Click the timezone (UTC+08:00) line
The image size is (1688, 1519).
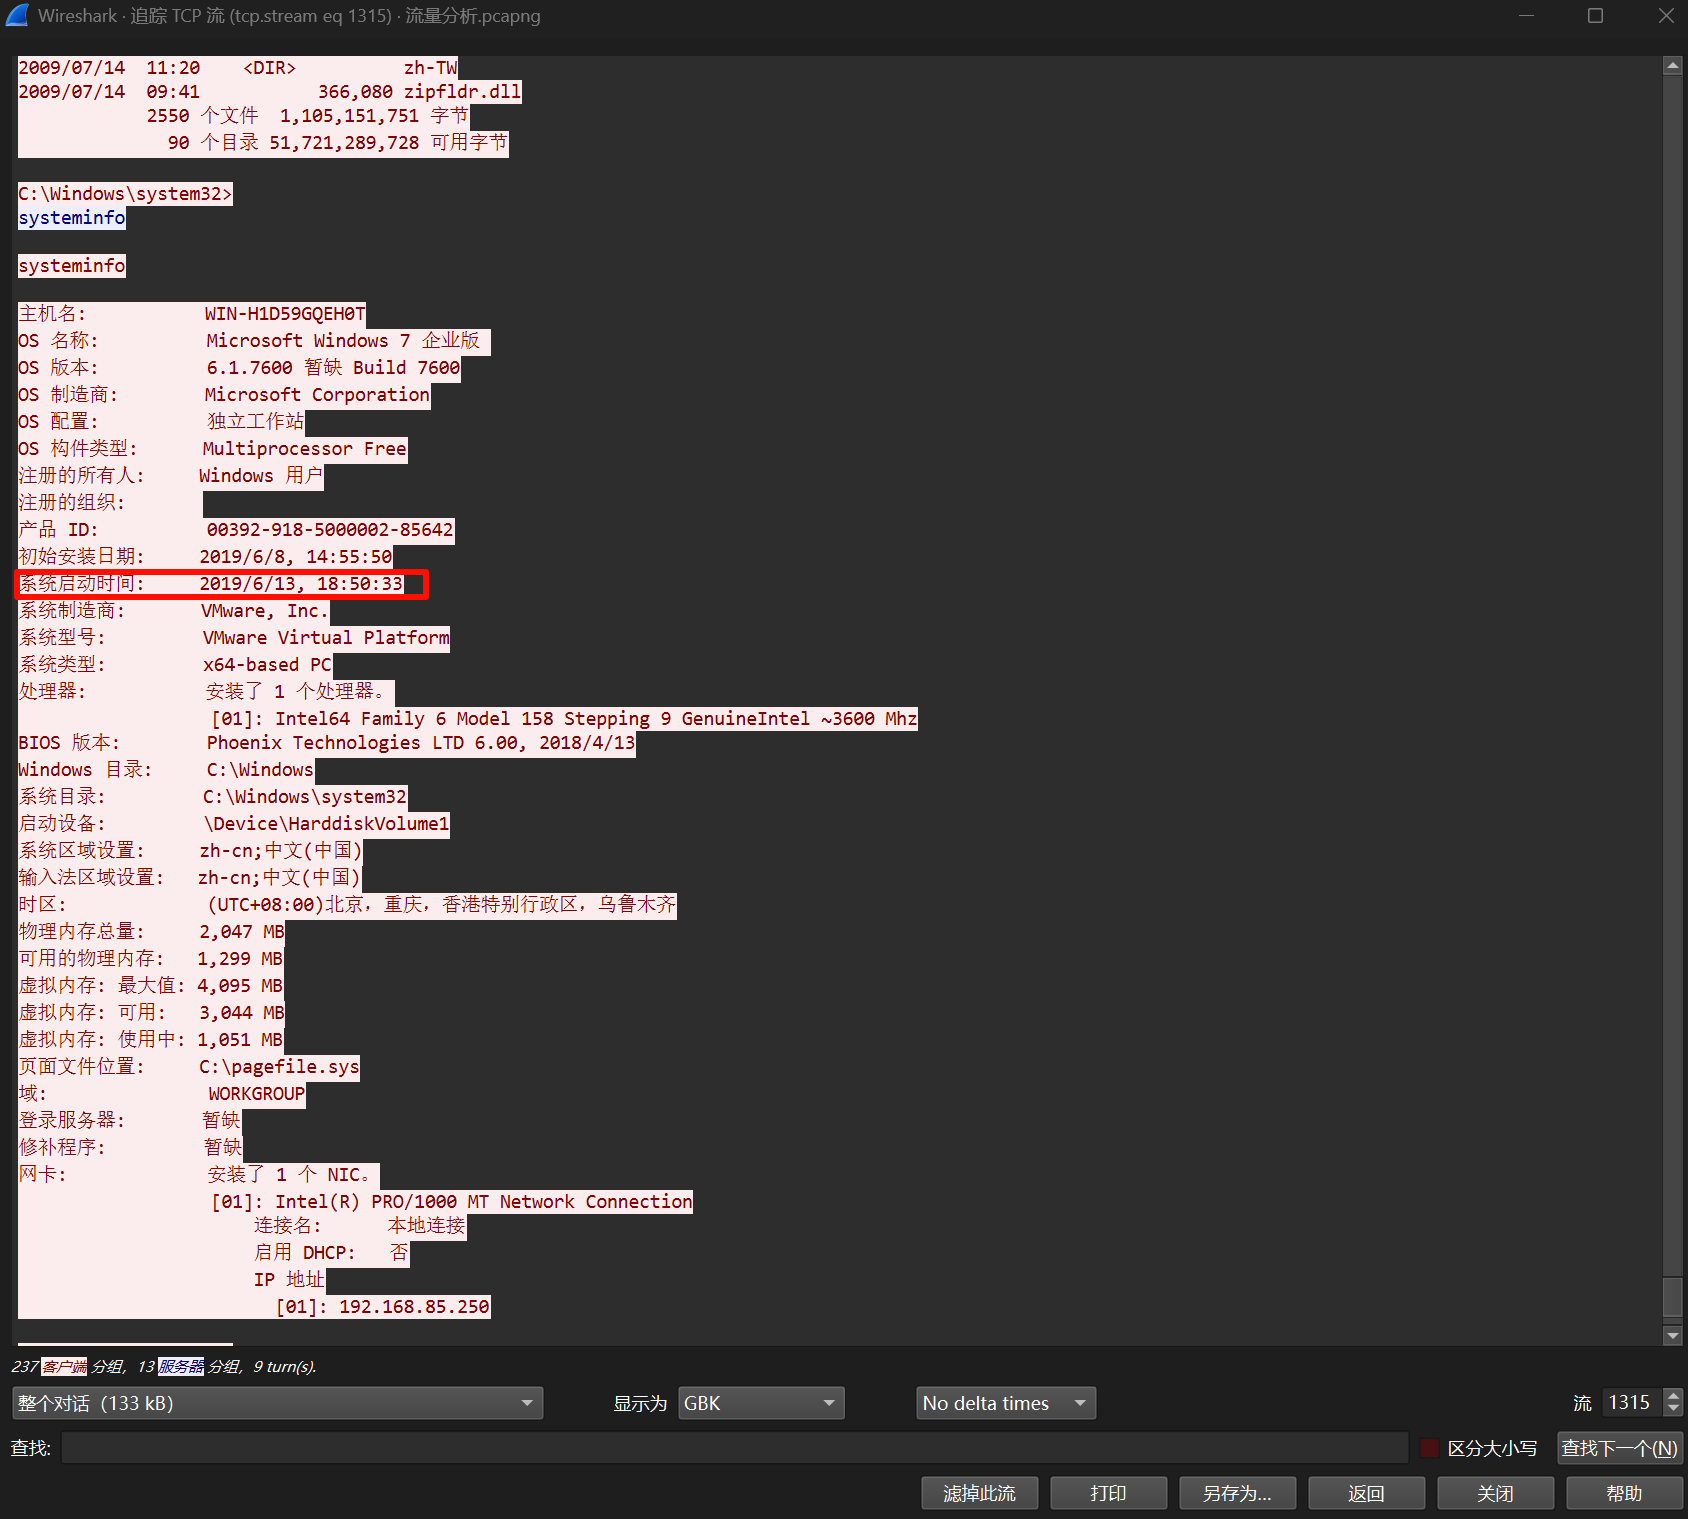[347, 905]
